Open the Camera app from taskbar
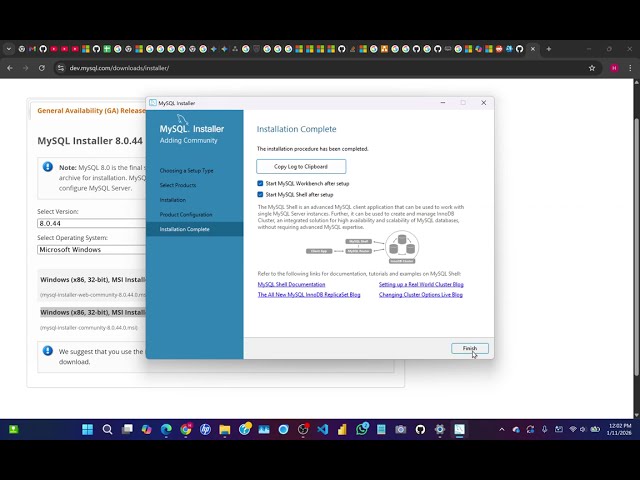 (401, 429)
